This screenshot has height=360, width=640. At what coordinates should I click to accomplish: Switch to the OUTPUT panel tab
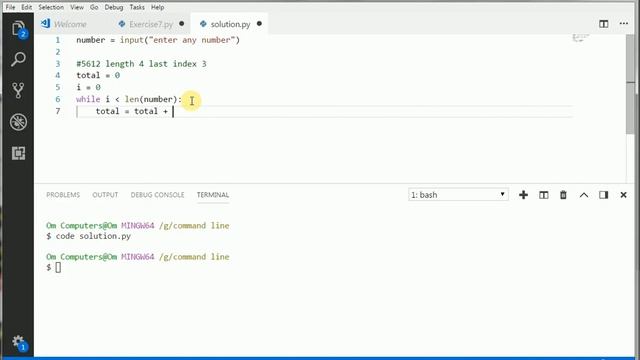coord(105,195)
